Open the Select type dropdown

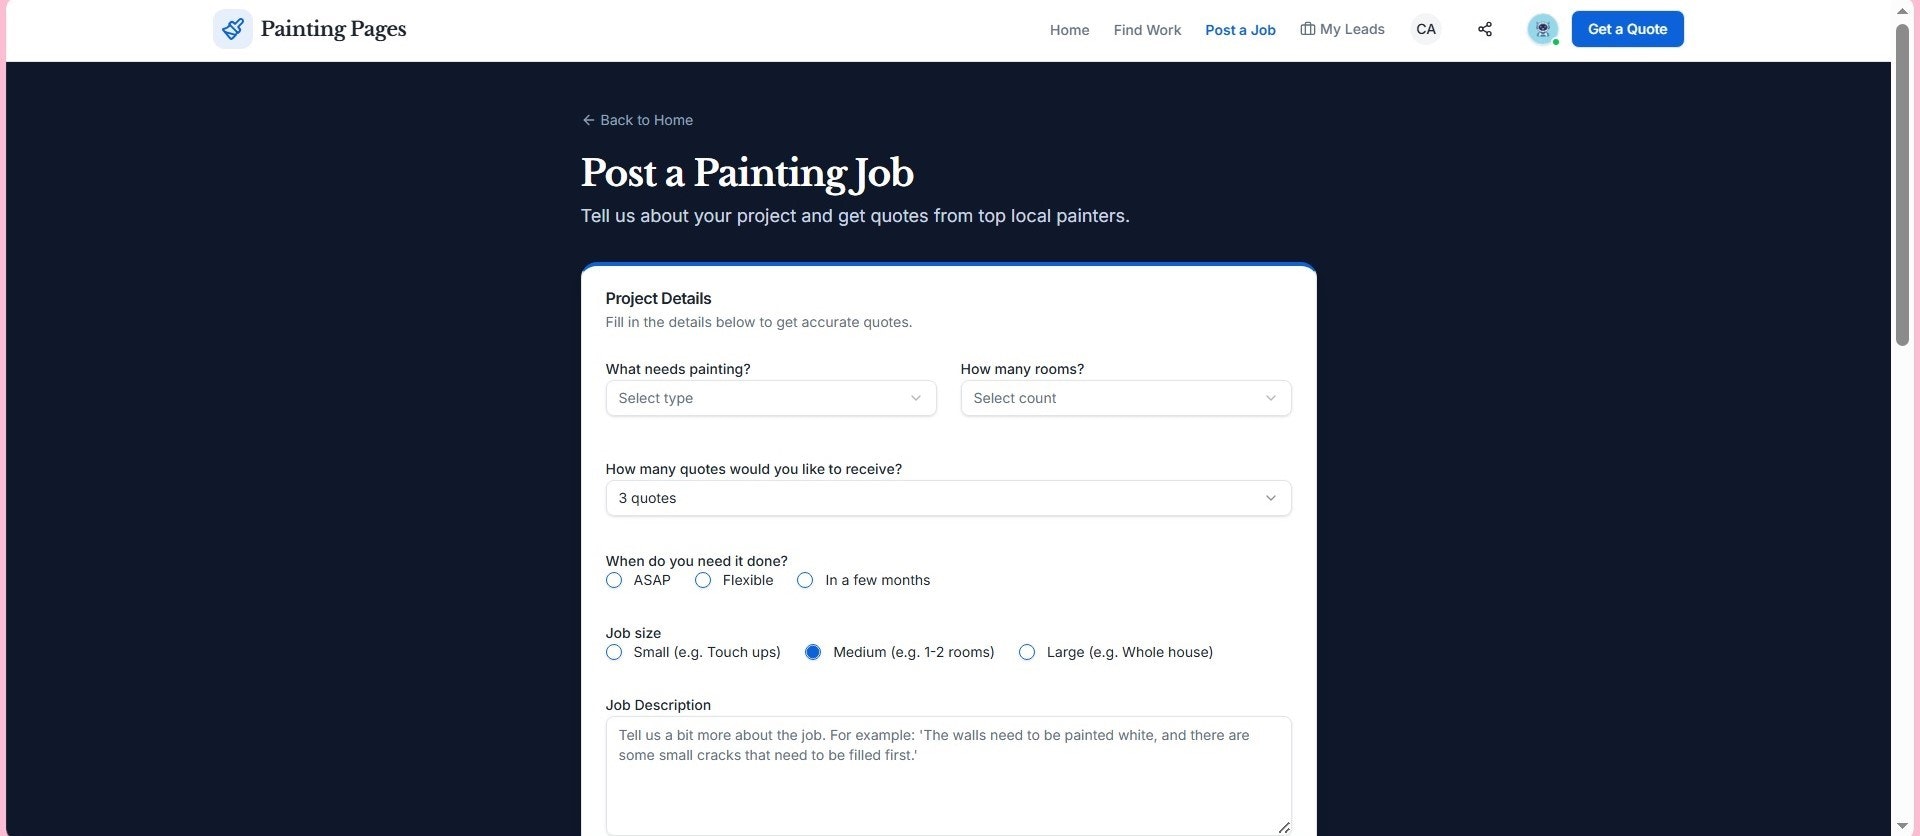(x=770, y=398)
